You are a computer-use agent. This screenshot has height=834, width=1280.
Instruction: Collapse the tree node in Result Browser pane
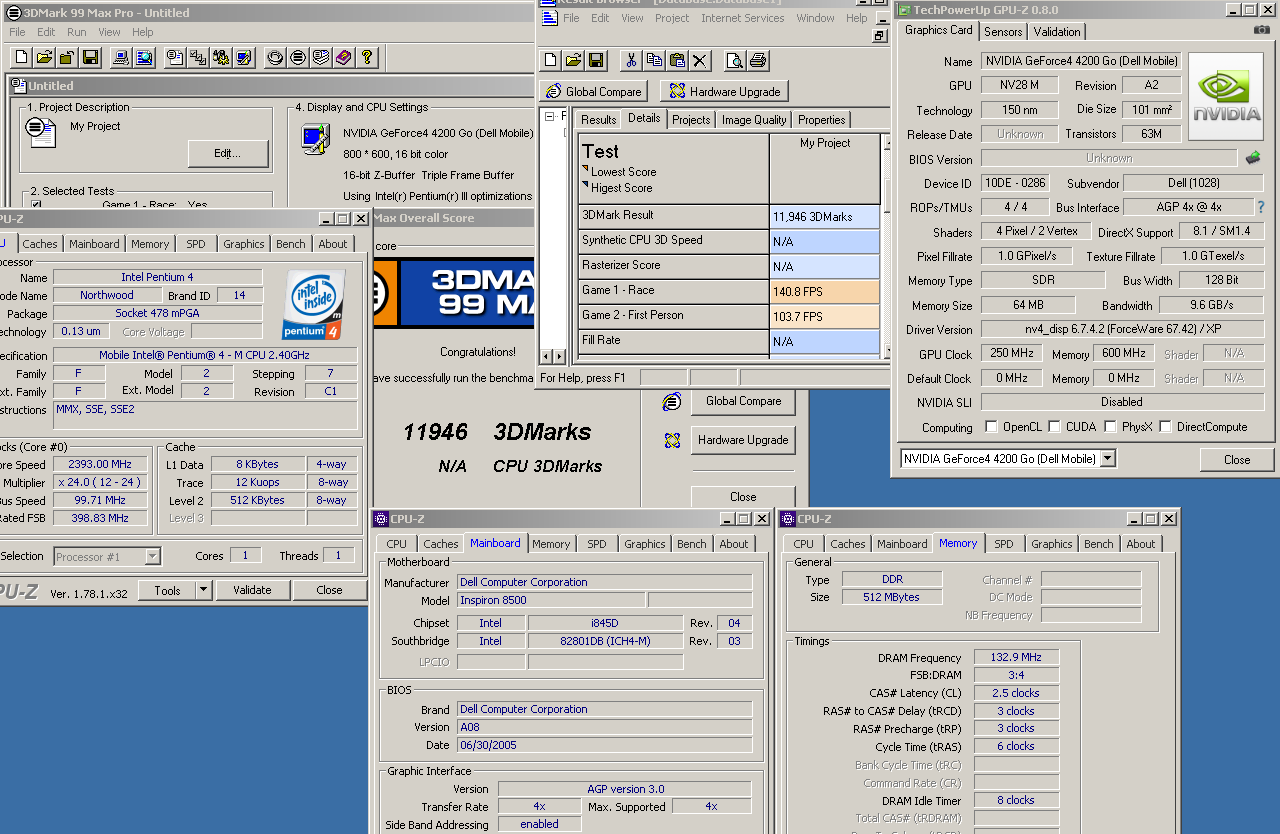tap(549, 117)
